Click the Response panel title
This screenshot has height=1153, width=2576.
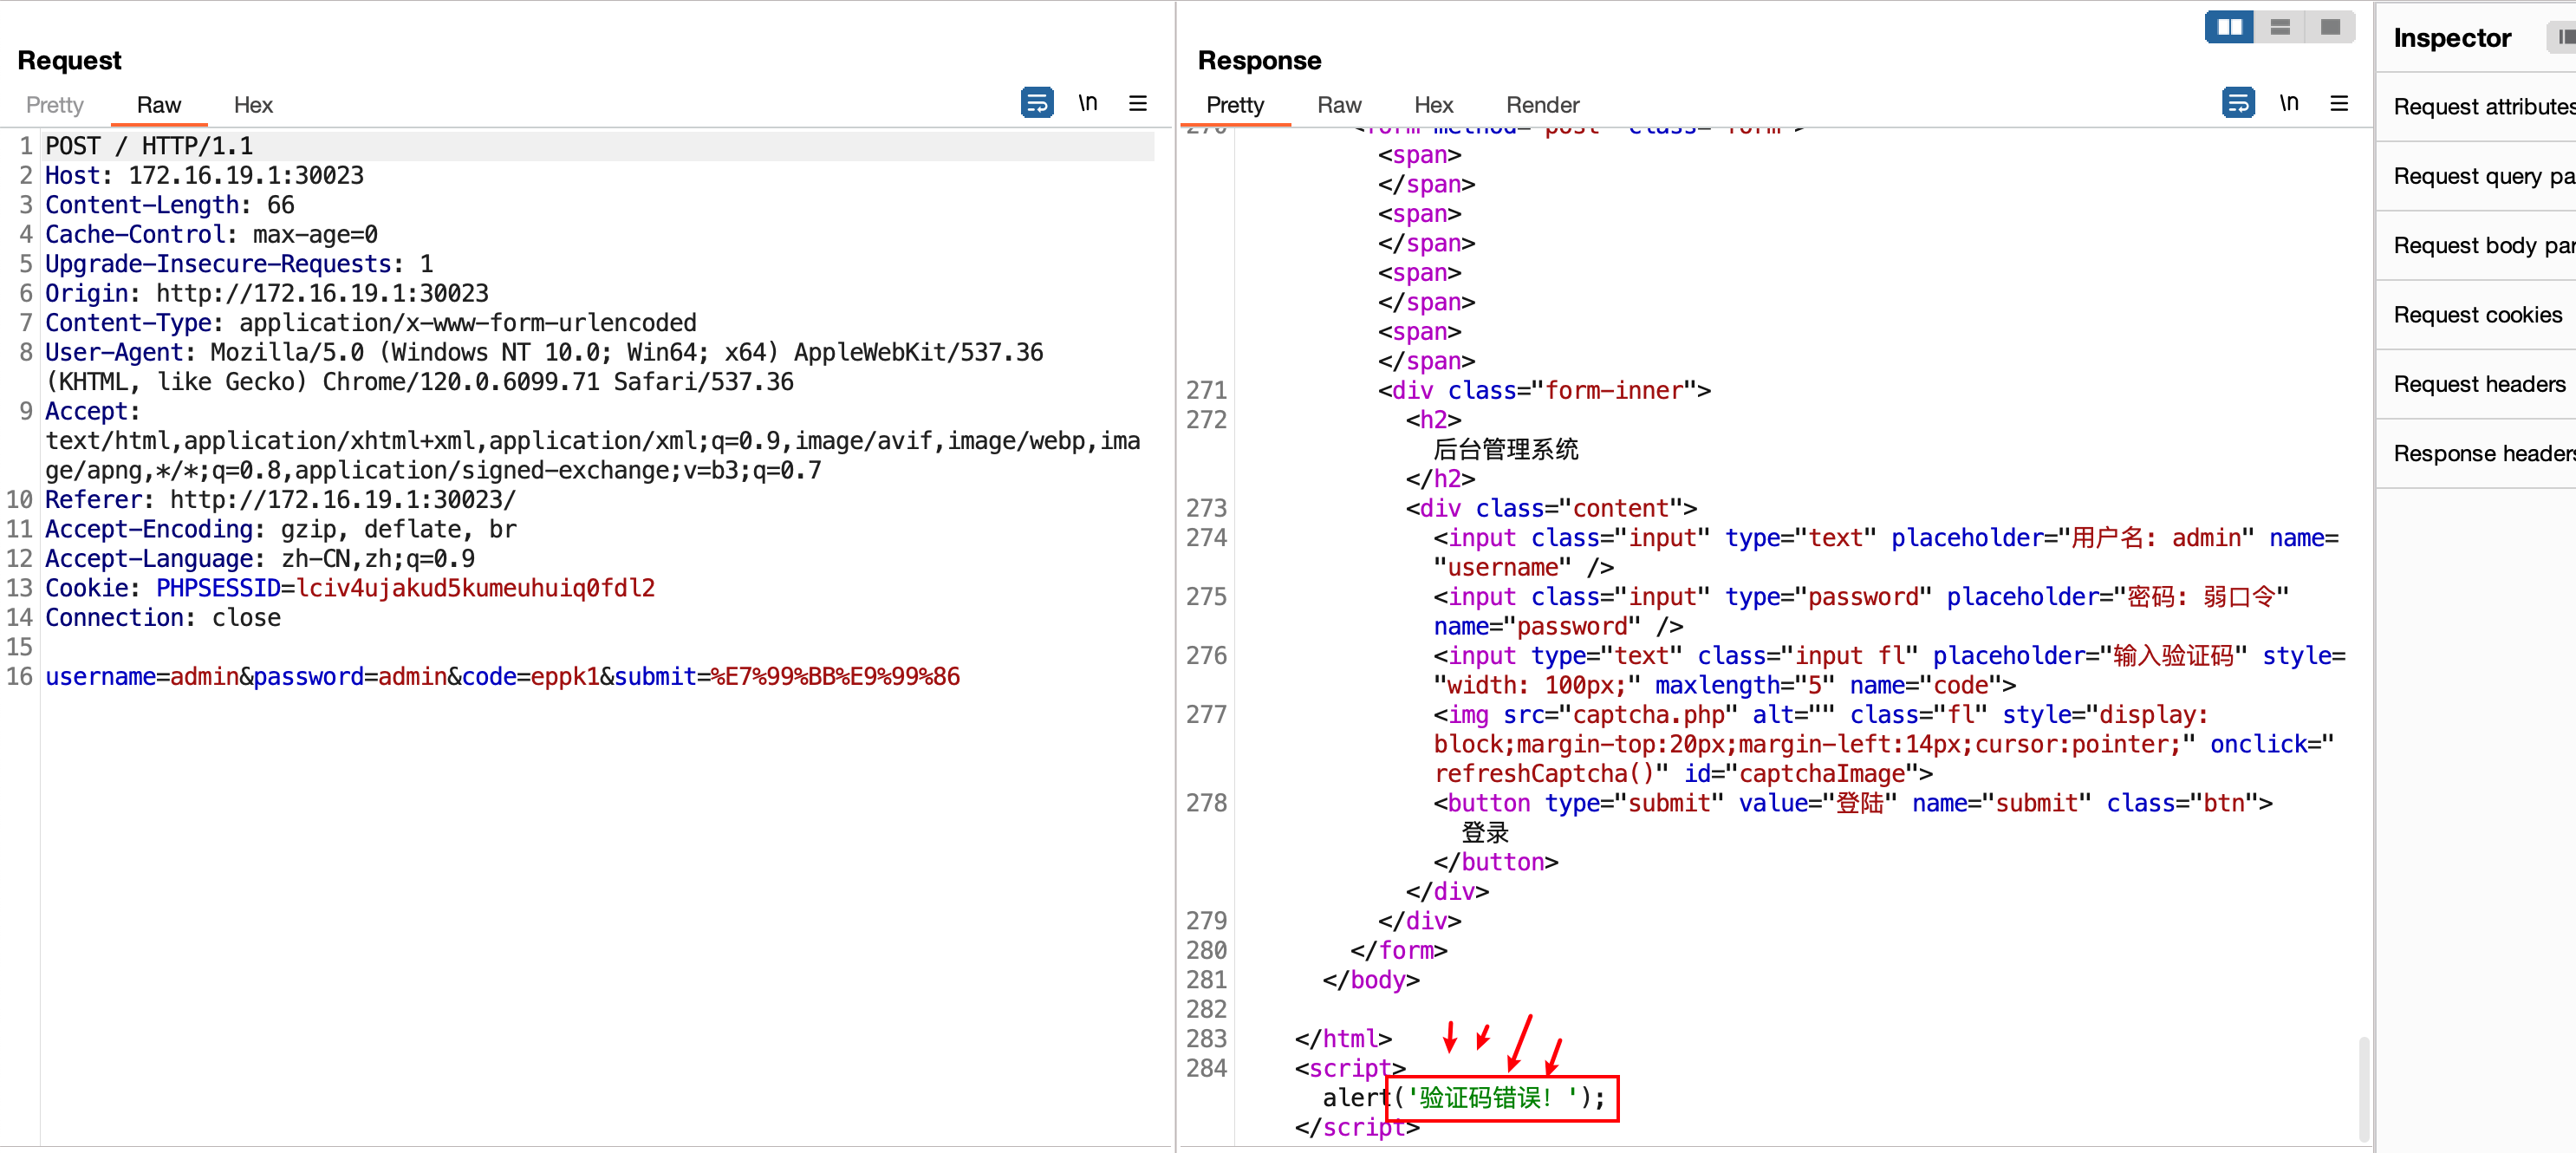1259,61
